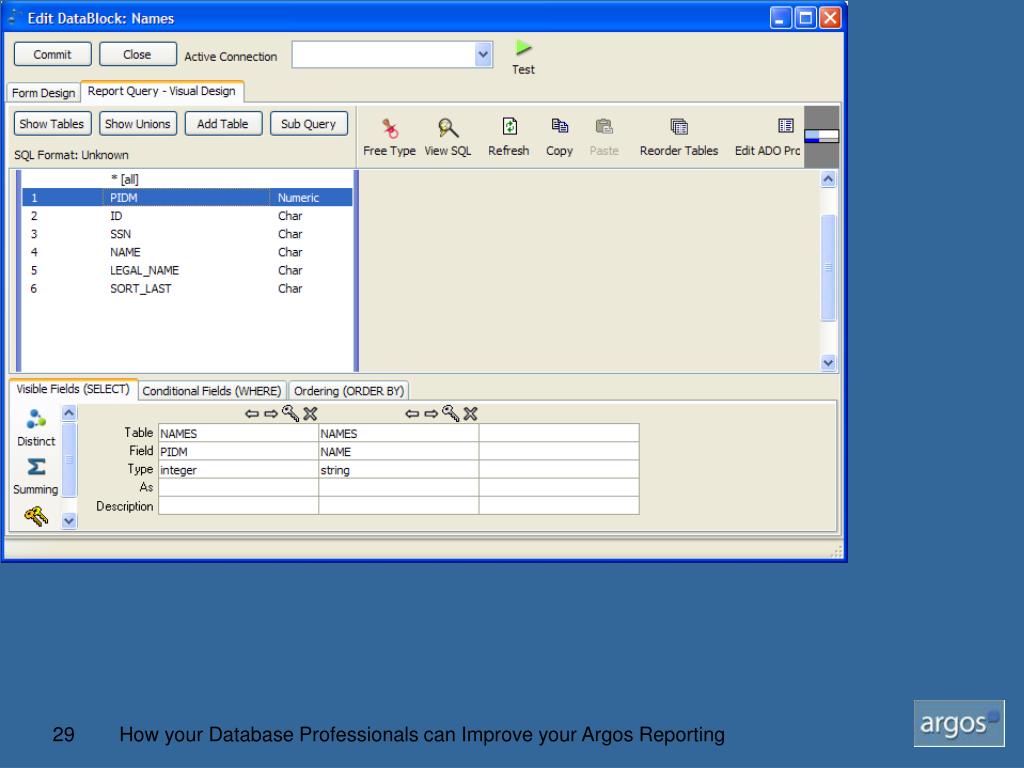The width and height of the screenshot is (1024, 768).
Task: Click the down arrow of the design area scrollbar
Action: point(828,362)
